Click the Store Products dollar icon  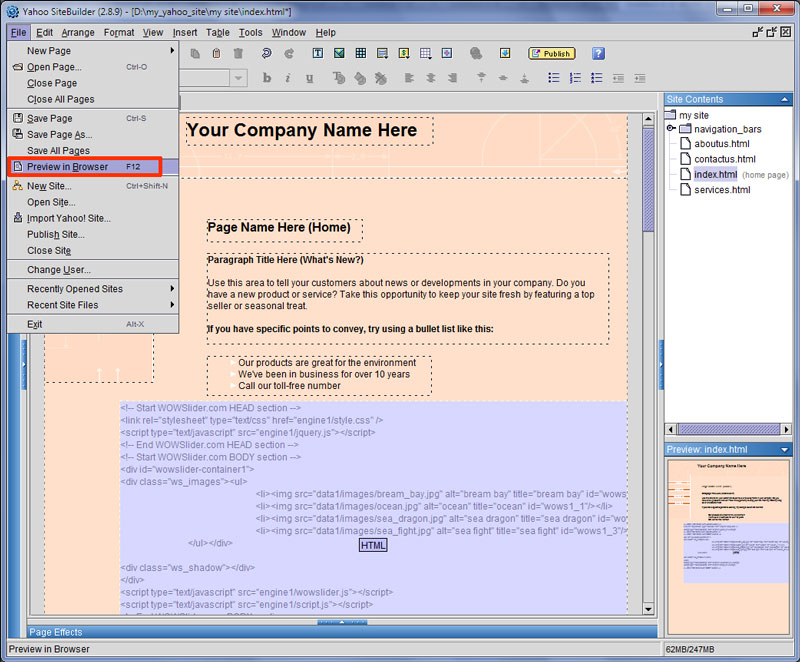(x=404, y=54)
